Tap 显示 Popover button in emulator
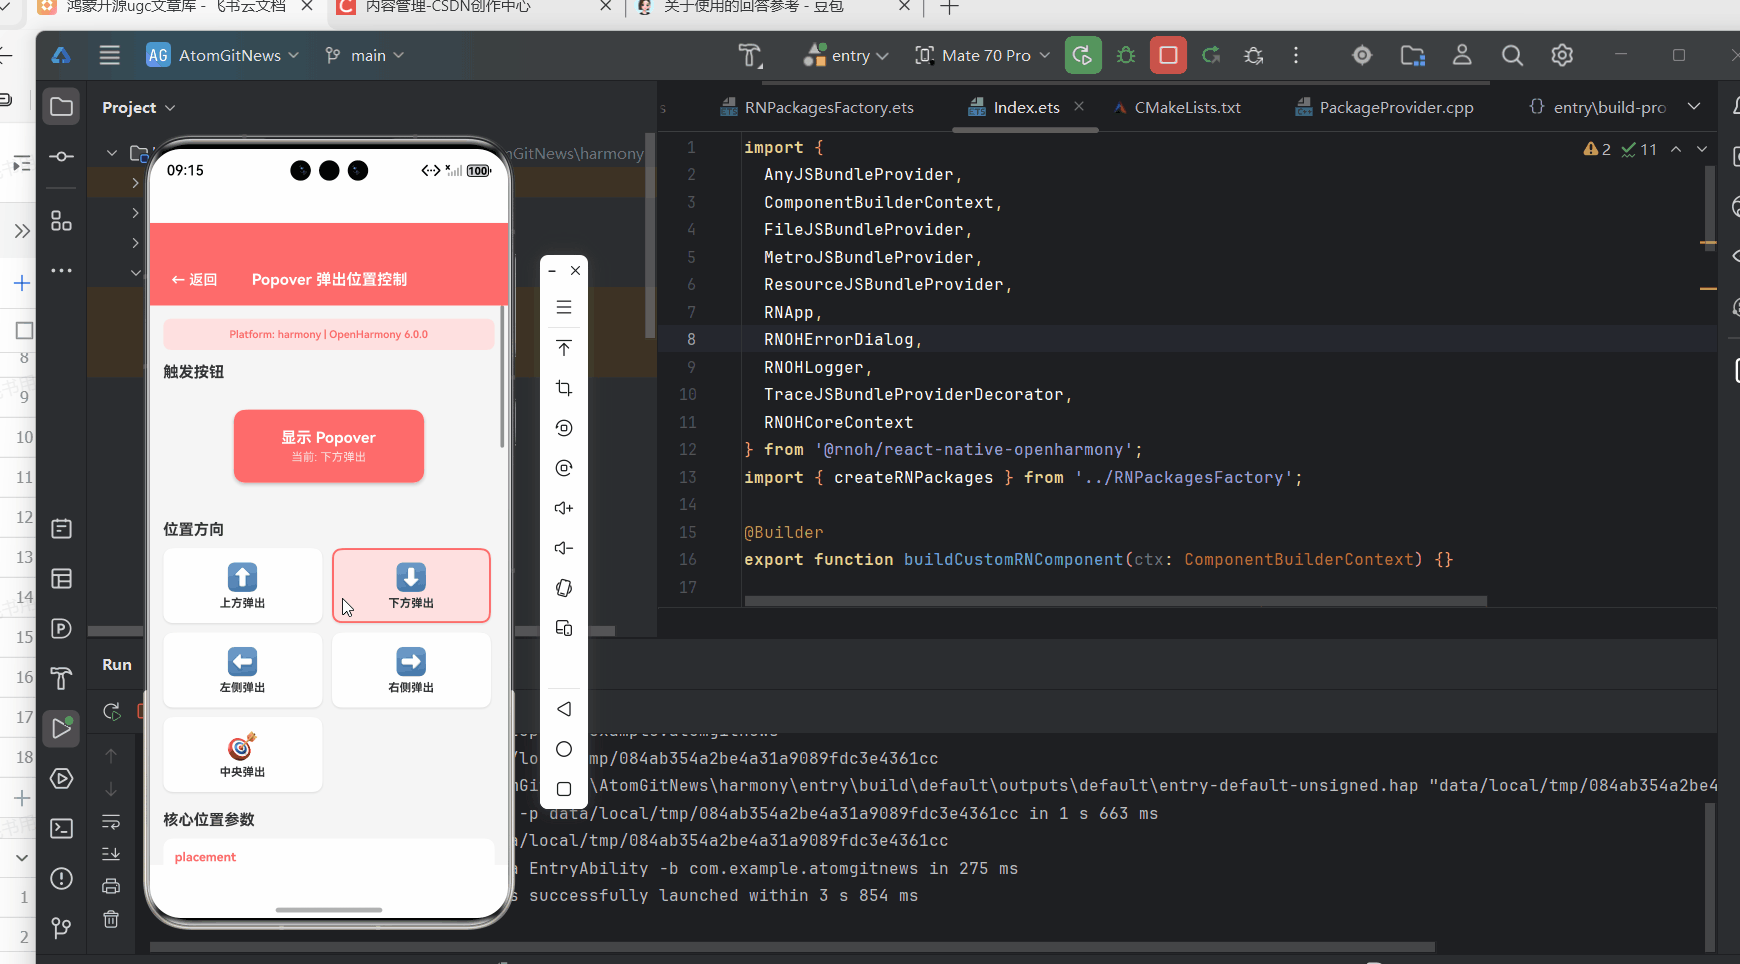Viewport: 1740px width, 964px height. [329, 446]
